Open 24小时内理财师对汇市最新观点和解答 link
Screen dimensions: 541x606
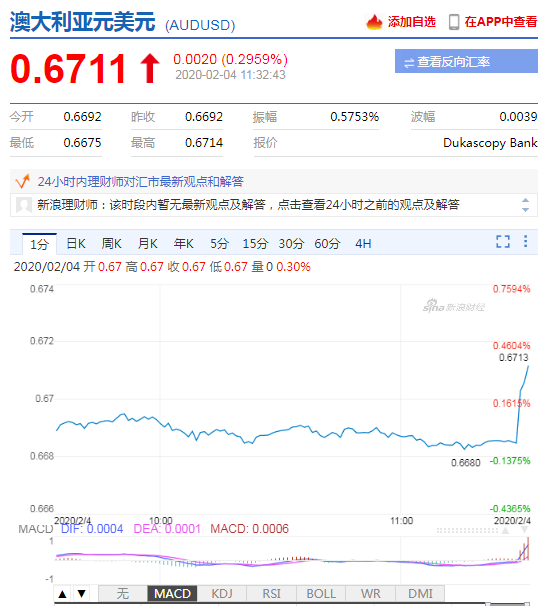coord(141,181)
